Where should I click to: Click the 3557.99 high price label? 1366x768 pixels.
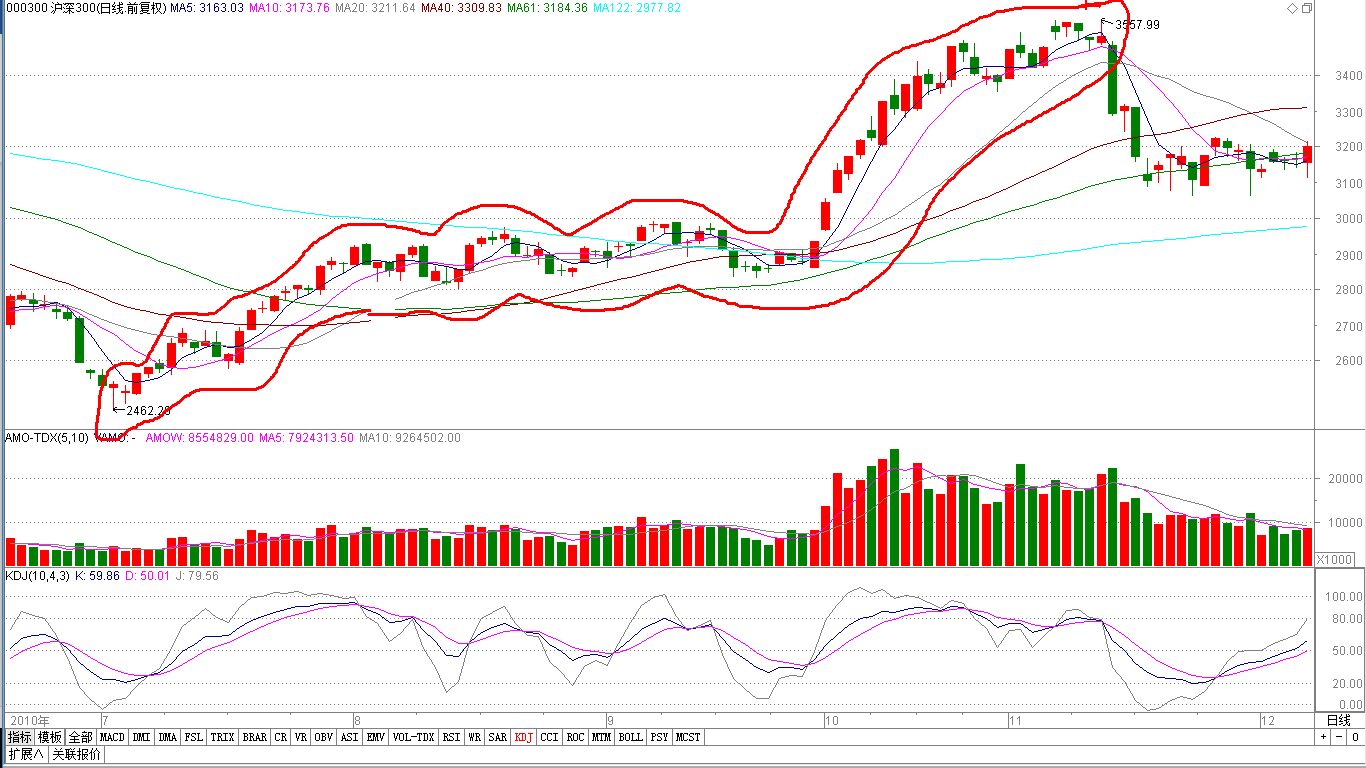(x=1137, y=25)
